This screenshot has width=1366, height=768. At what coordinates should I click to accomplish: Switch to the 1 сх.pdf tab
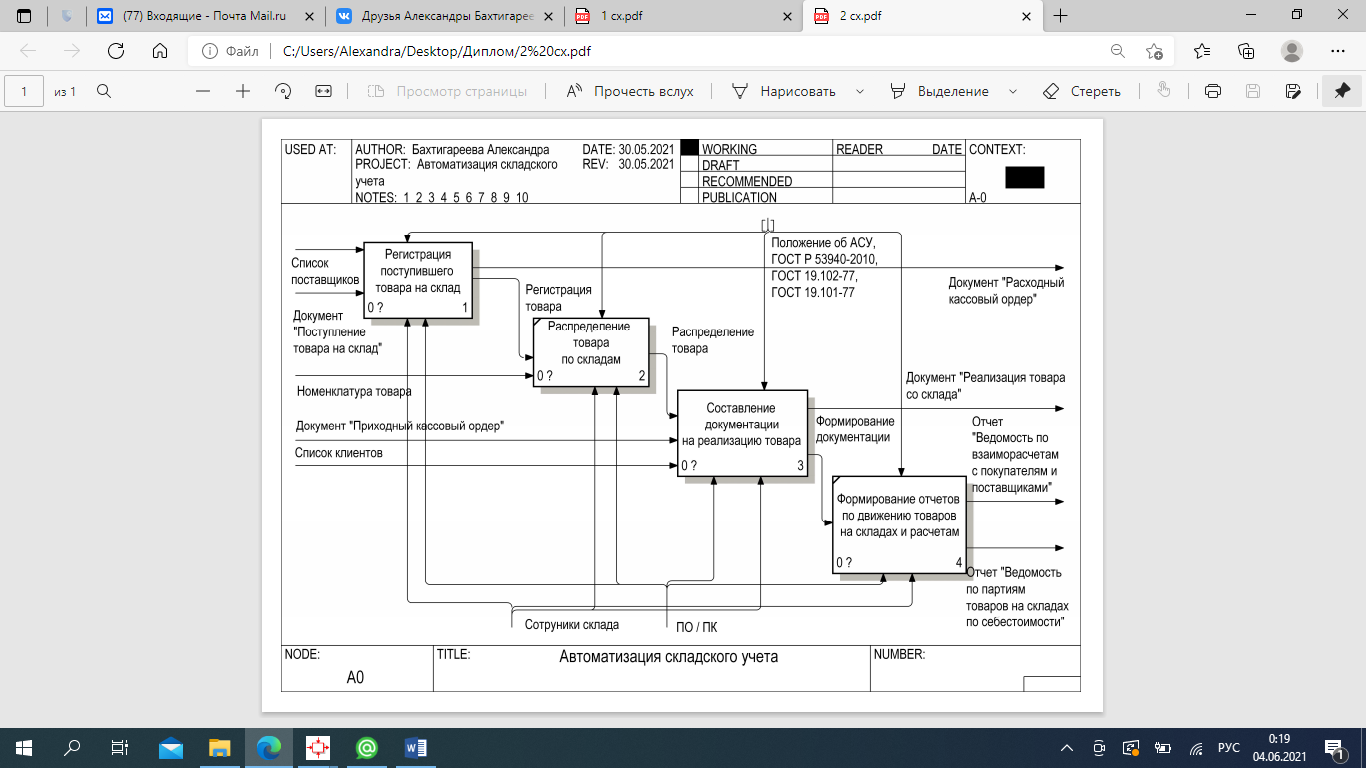pos(684,16)
